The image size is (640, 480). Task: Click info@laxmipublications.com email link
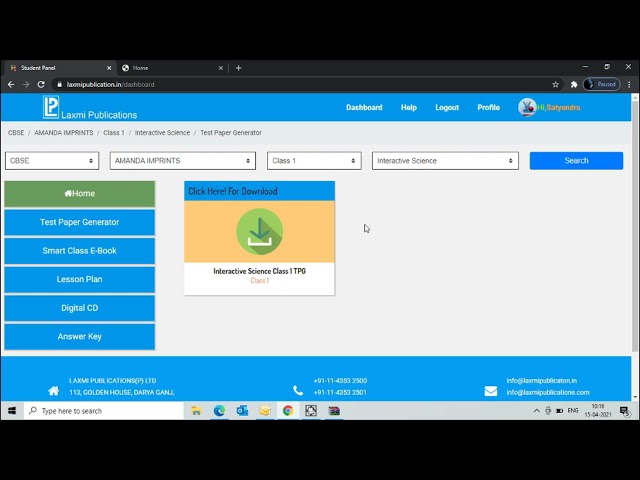(548, 392)
